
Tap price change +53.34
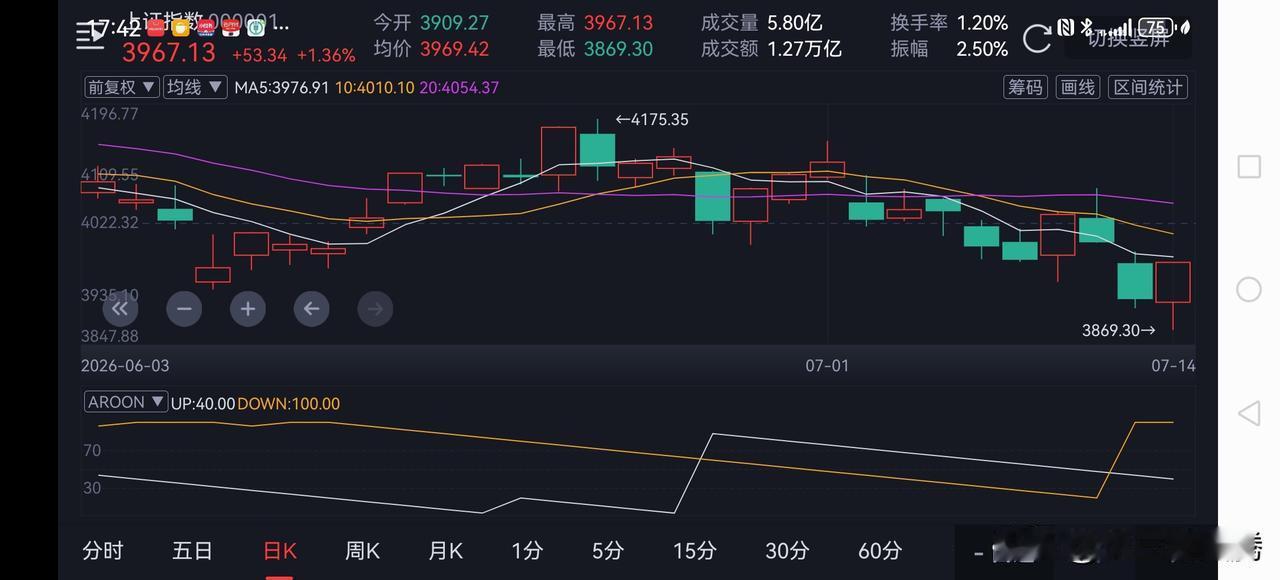click(x=259, y=55)
